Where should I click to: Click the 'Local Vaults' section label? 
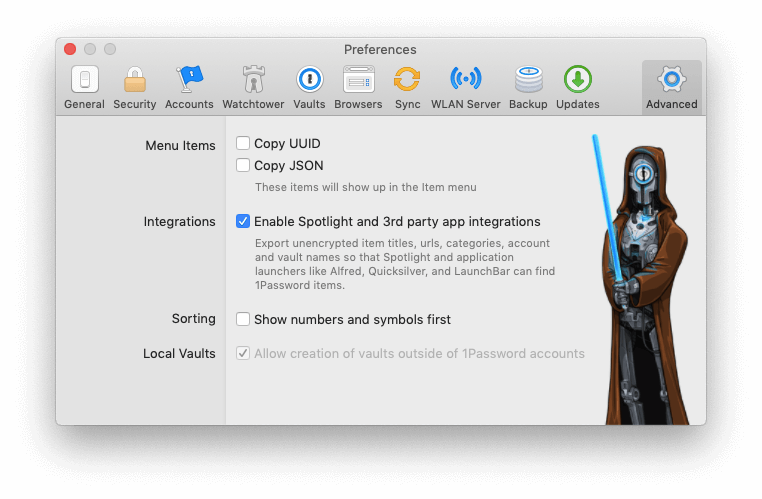click(x=179, y=353)
